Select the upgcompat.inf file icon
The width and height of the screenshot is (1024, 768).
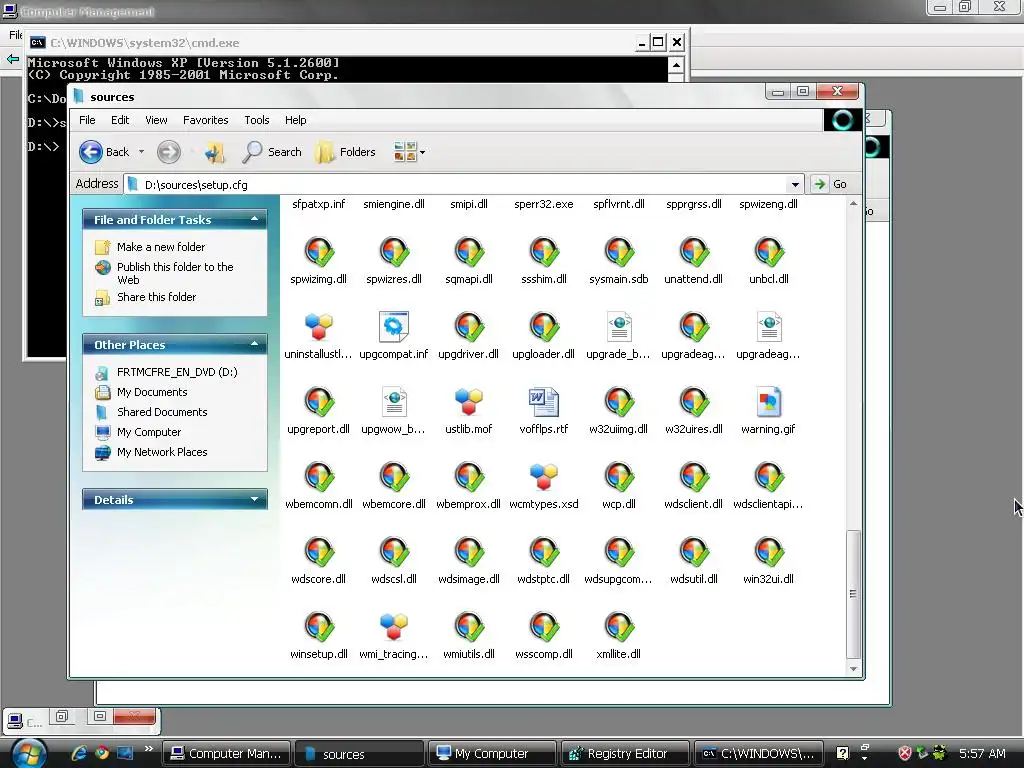click(x=394, y=327)
